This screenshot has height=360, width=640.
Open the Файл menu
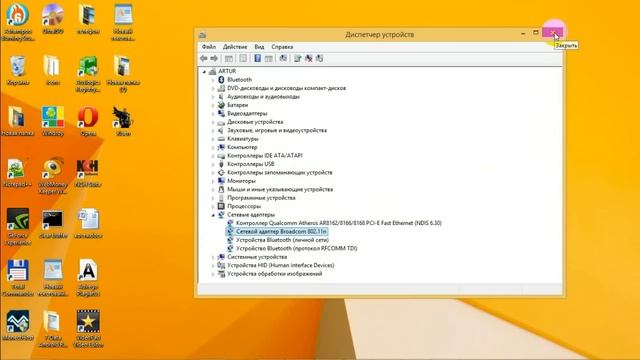(x=209, y=47)
